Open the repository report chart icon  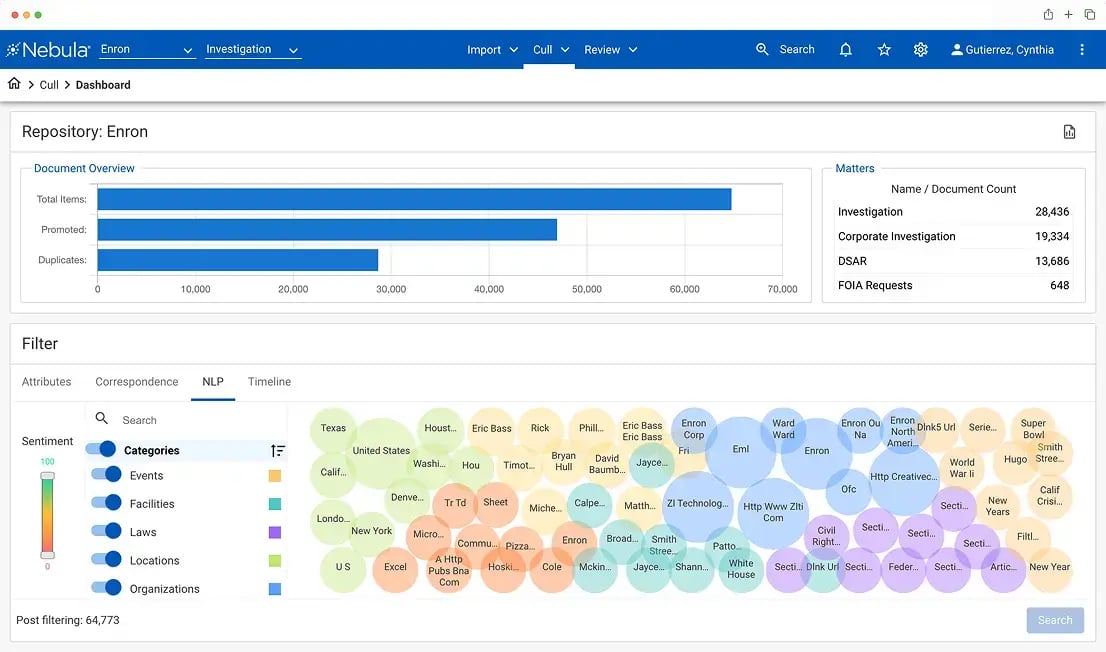pyautogui.click(x=1069, y=132)
